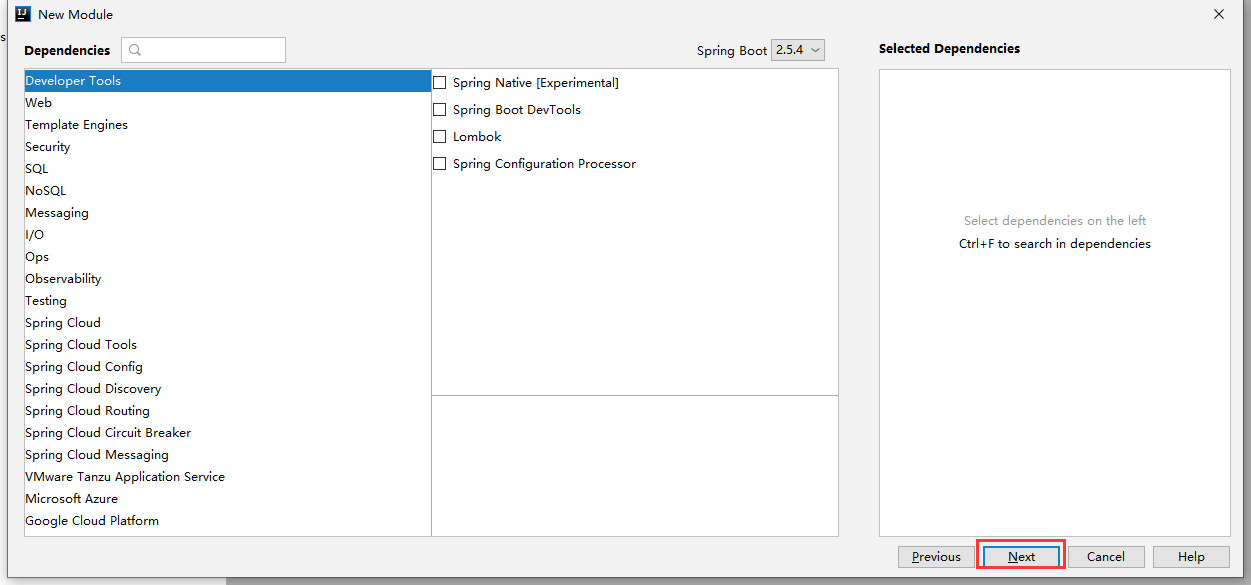Tick the Lombok checkbox
Image resolution: width=1251 pixels, height=585 pixels.
(x=439, y=137)
